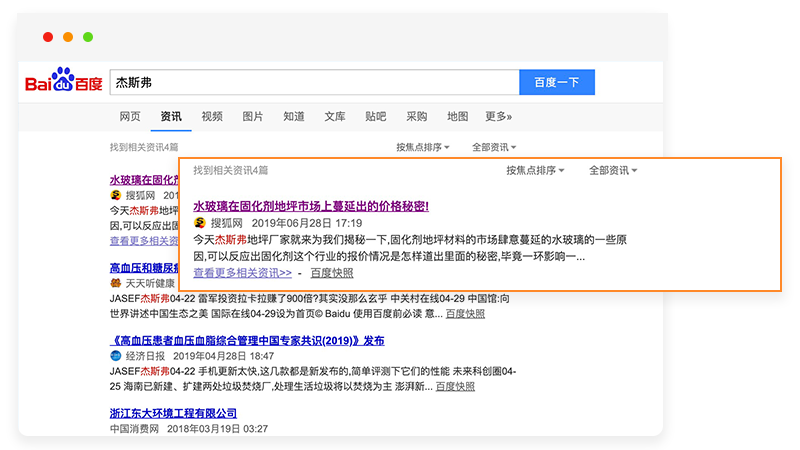Viewport: 800px width, 450px height.
Task: Click the 经济日报 source icon
Action: click(x=115, y=356)
